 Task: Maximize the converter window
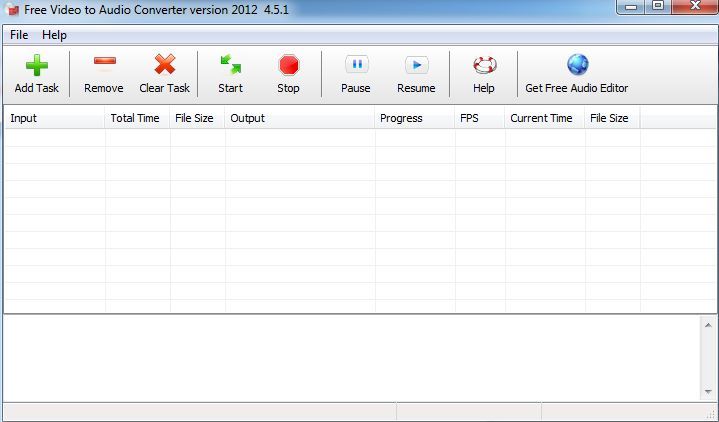click(x=658, y=6)
